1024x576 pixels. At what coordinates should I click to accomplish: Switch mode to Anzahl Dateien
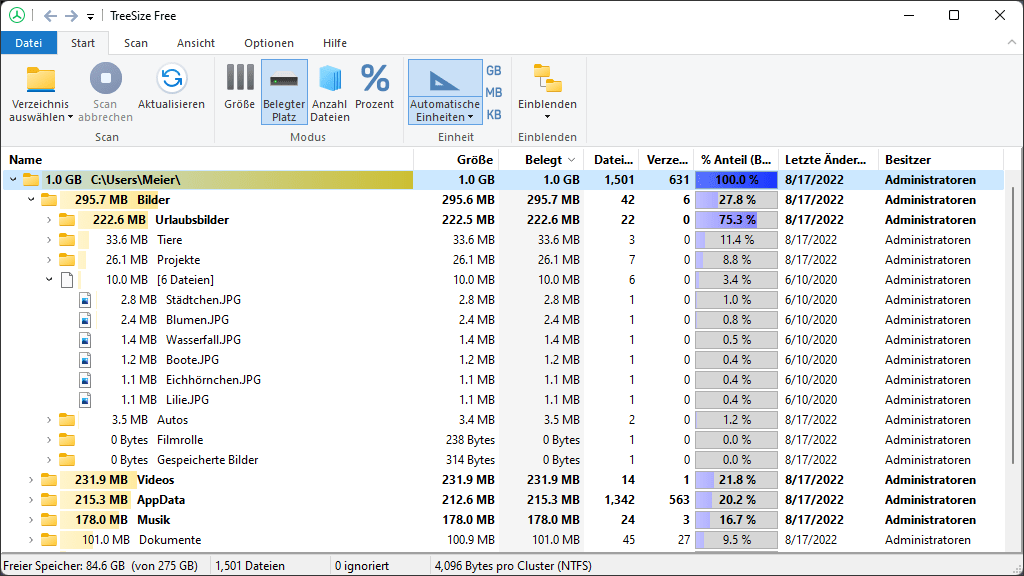[330, 92]
